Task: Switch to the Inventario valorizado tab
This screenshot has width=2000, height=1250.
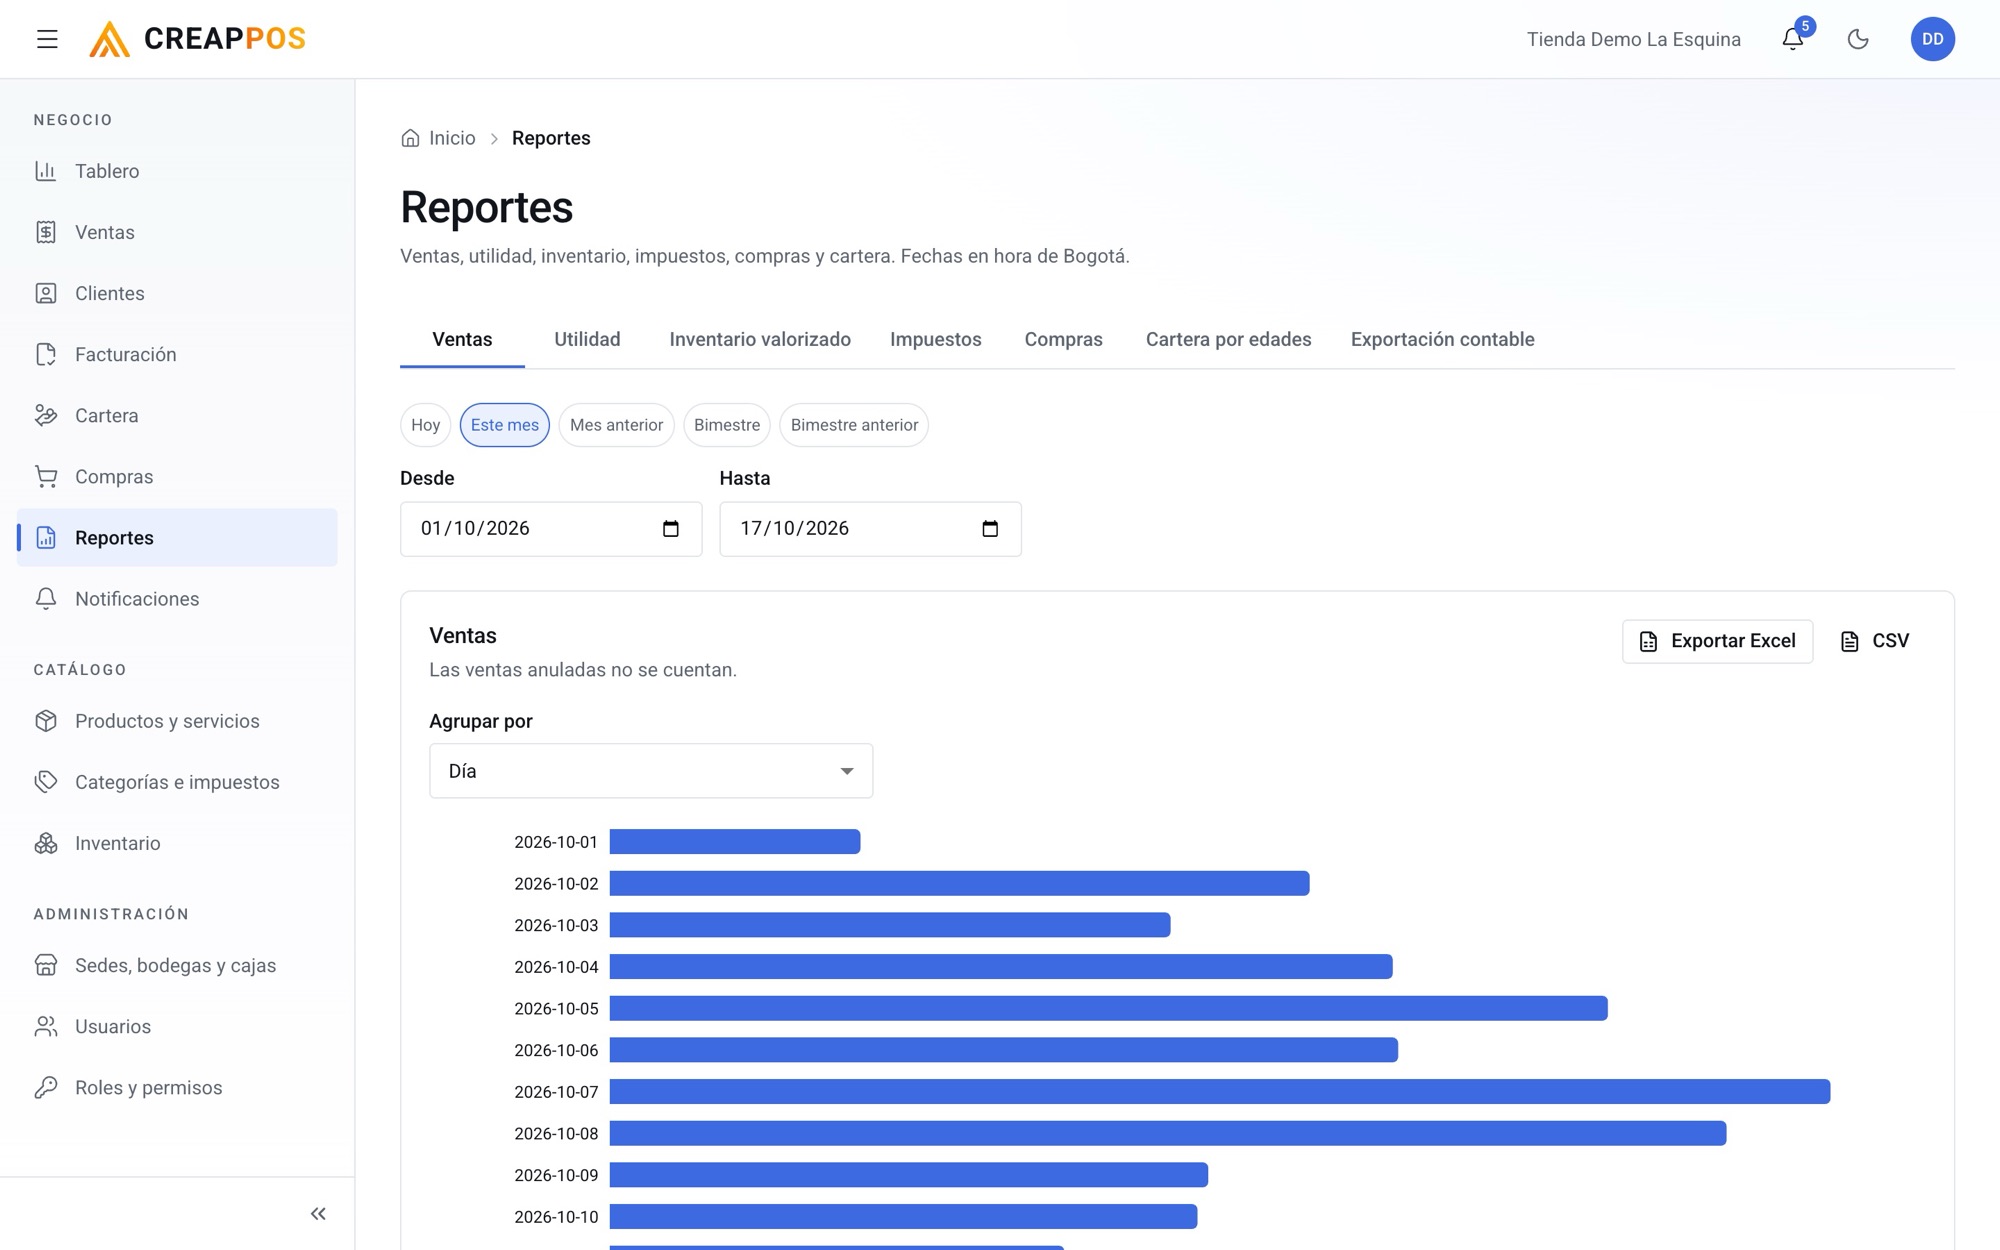Action: [760, 339]
